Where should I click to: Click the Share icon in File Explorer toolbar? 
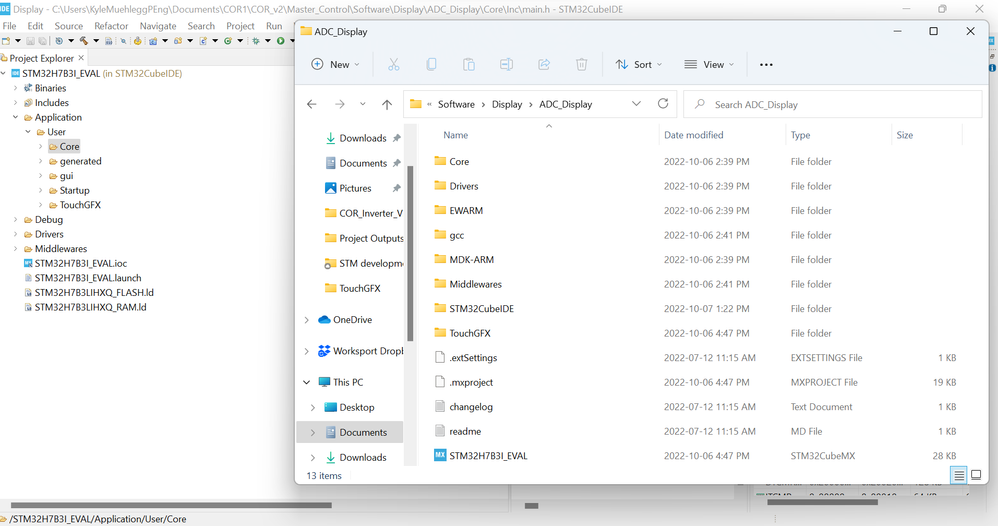pyautogui.click(x=544, y=64)
